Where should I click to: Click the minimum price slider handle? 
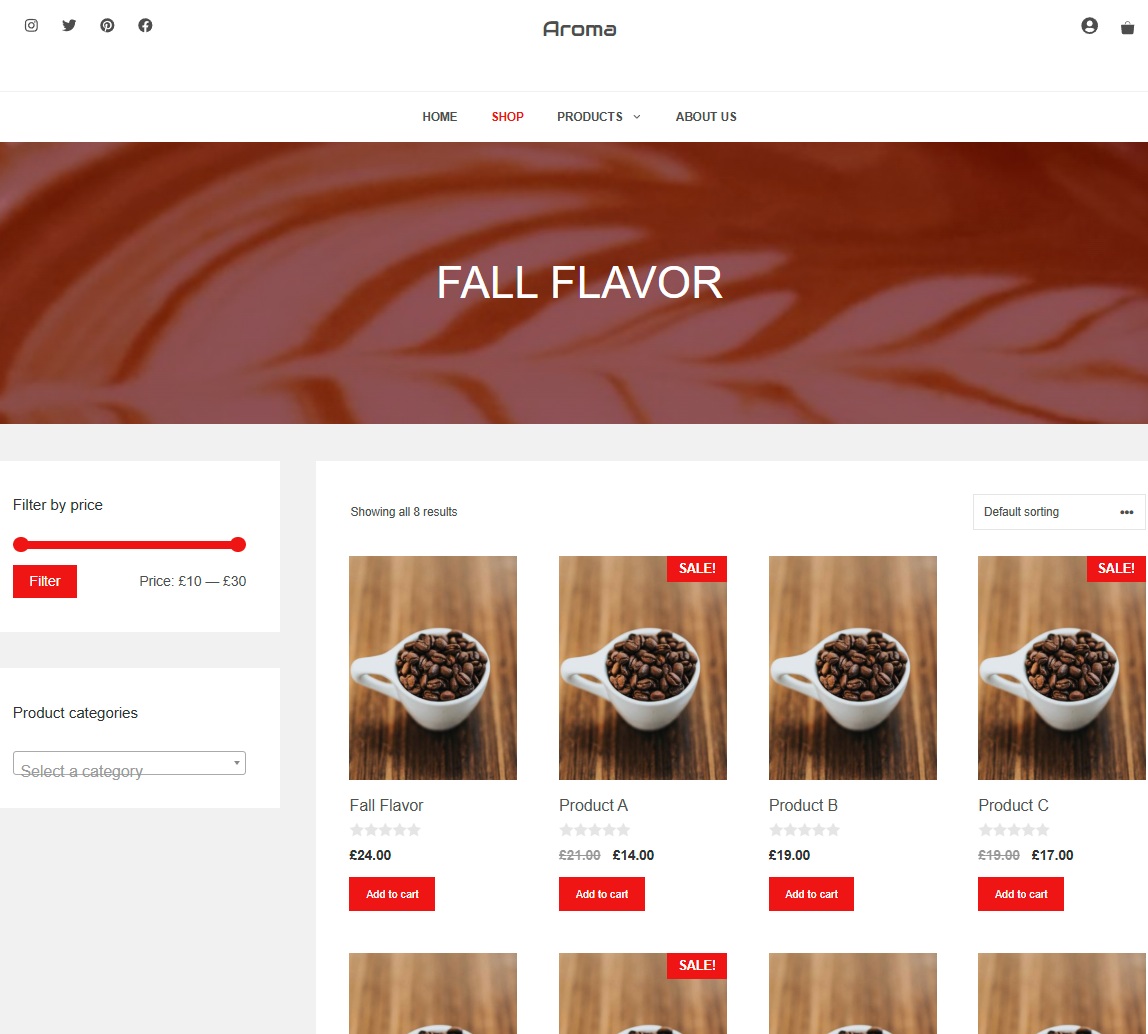click(21, 544)
